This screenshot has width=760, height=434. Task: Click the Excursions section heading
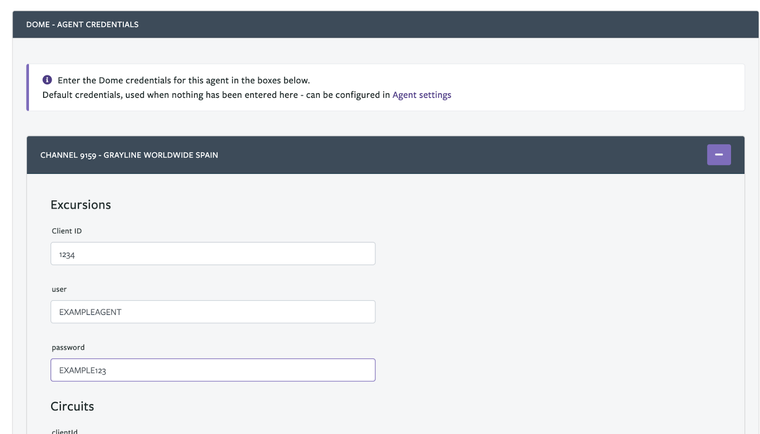[x=80, y=205]
